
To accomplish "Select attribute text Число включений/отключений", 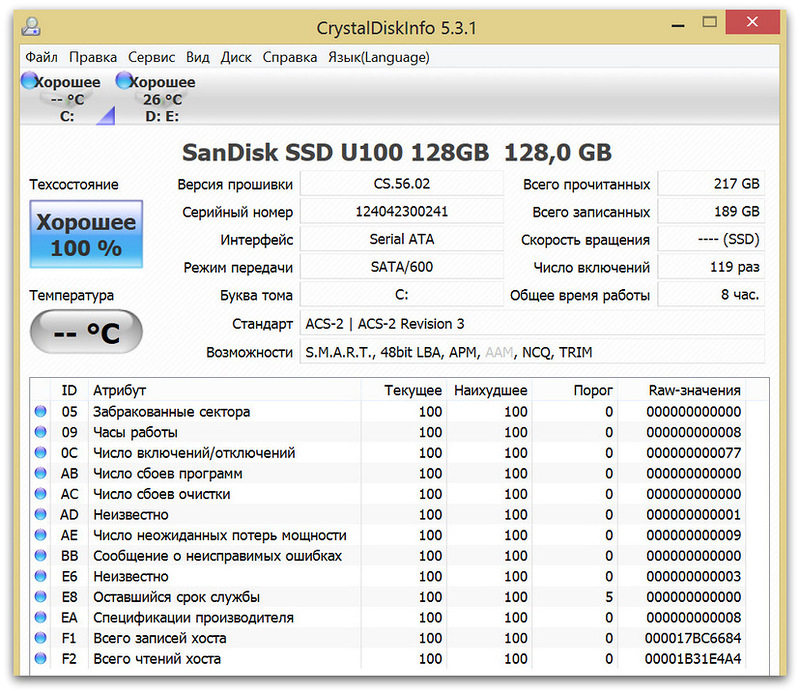I will (194, 453).
